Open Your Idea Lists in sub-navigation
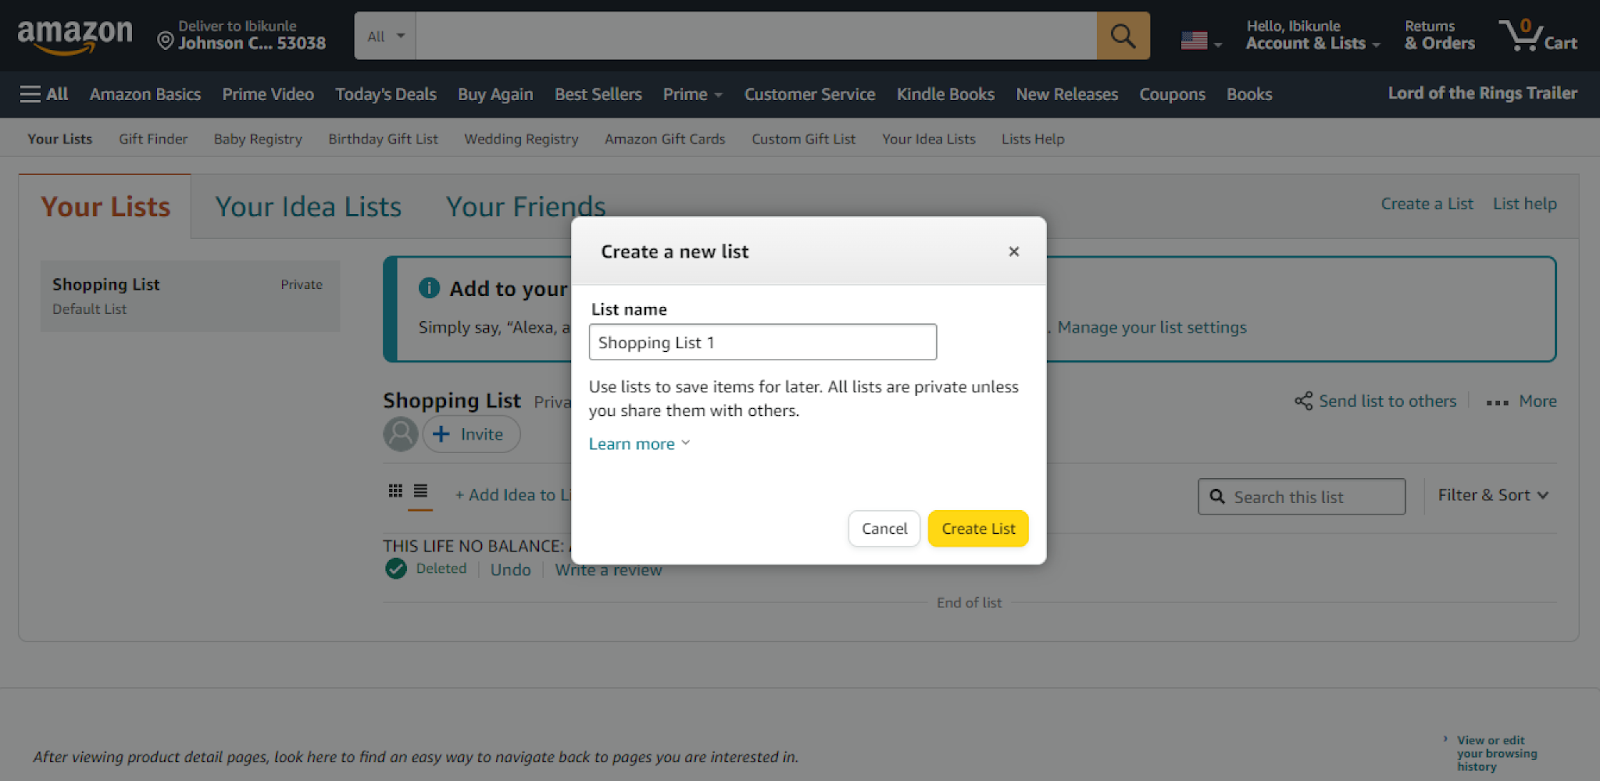 pos(929,139)
